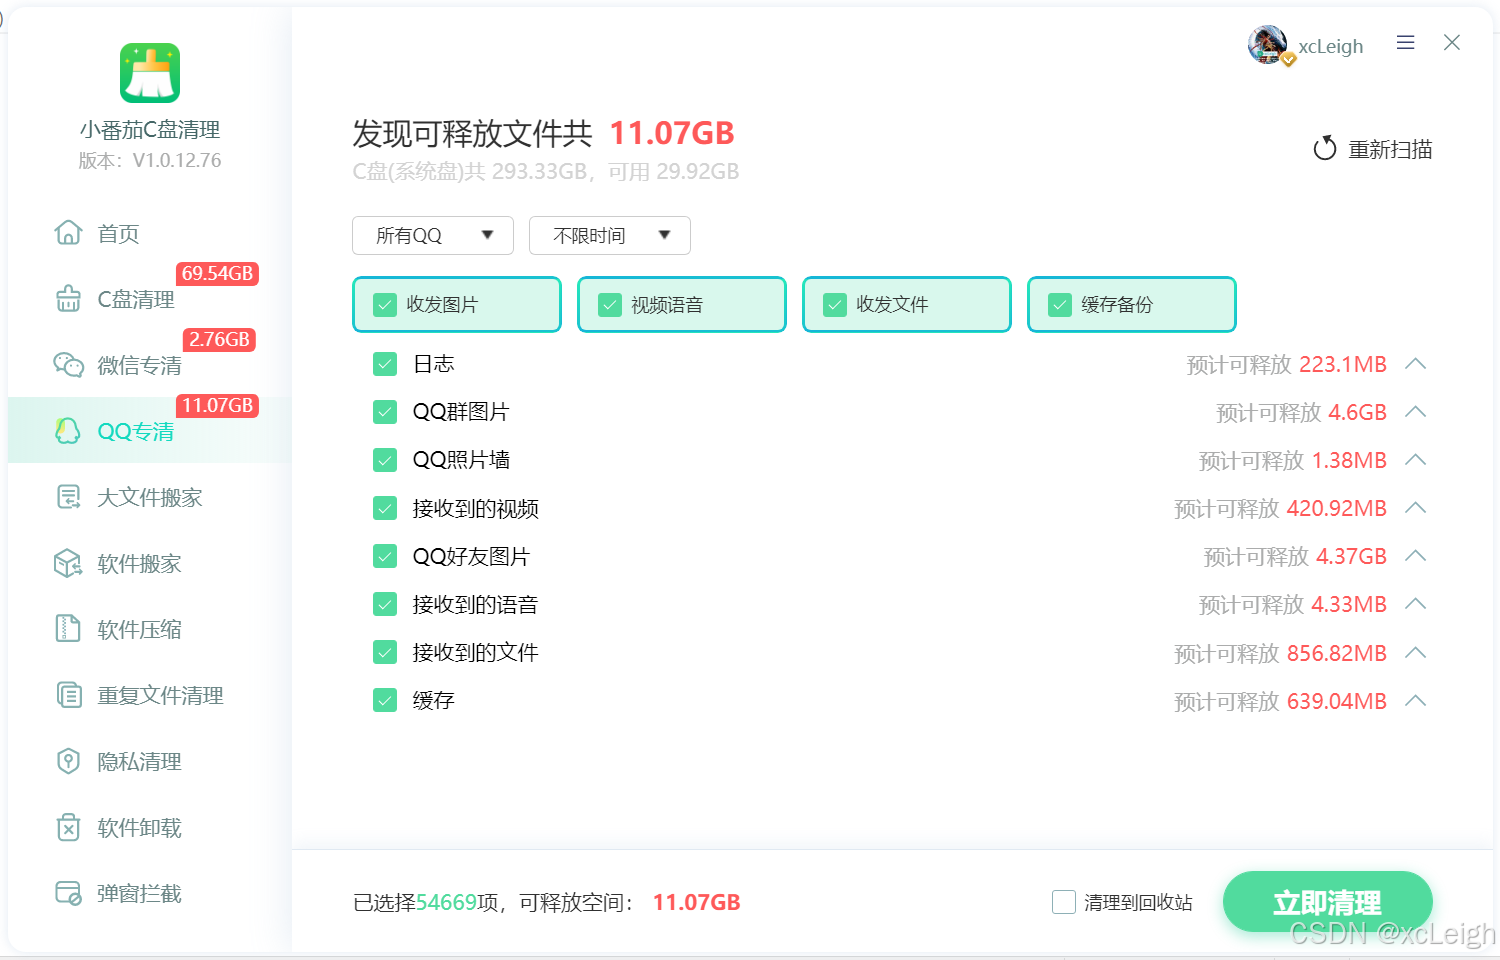Open 弹窗拦截 sidebar entry

coord(150,893)
